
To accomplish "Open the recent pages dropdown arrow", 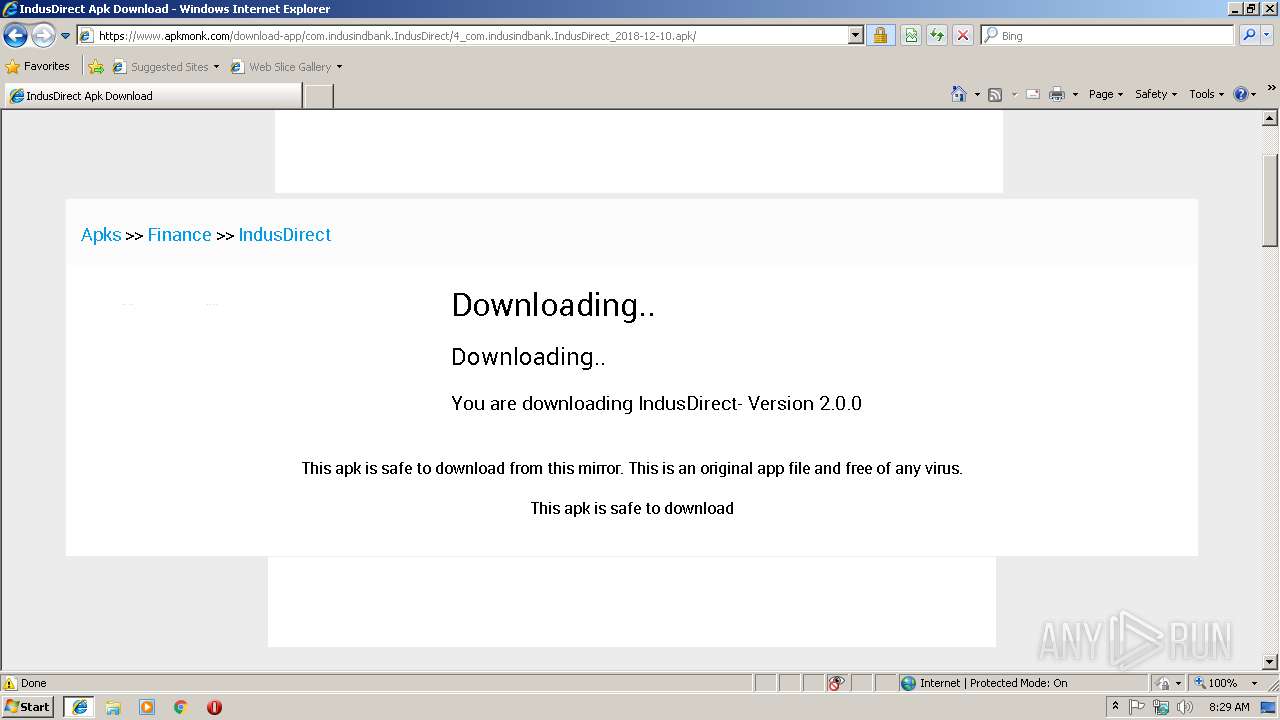I will click(x=66, y=36).
